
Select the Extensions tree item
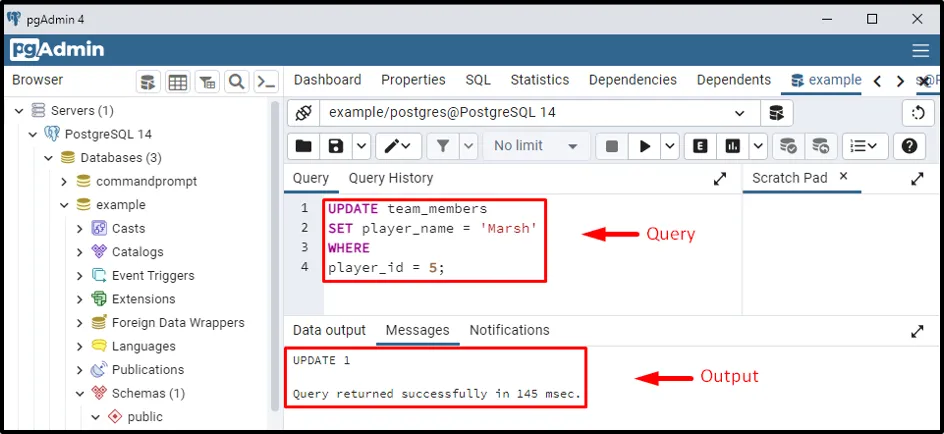pos(143,299)
